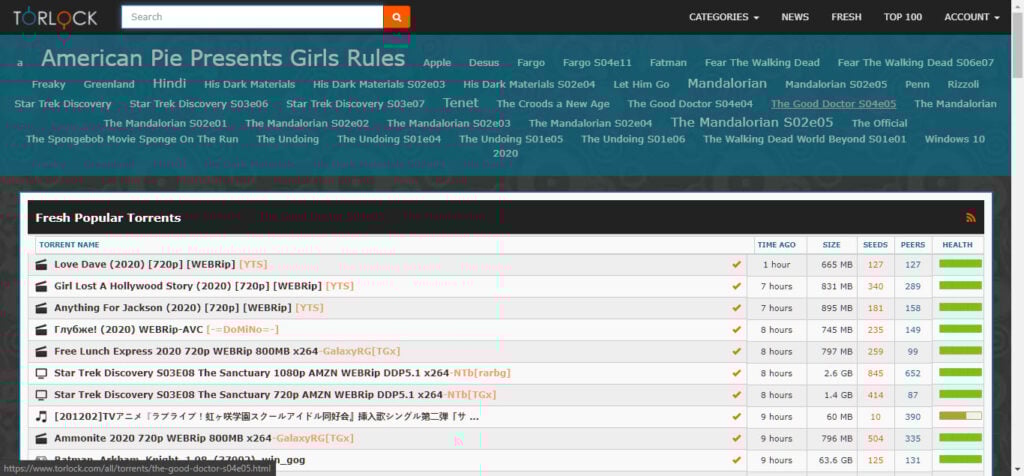Open the His Dark Materials S02e04 tag
The image size is (1024, 476).
pyautogui.click(x=529, y=84)
